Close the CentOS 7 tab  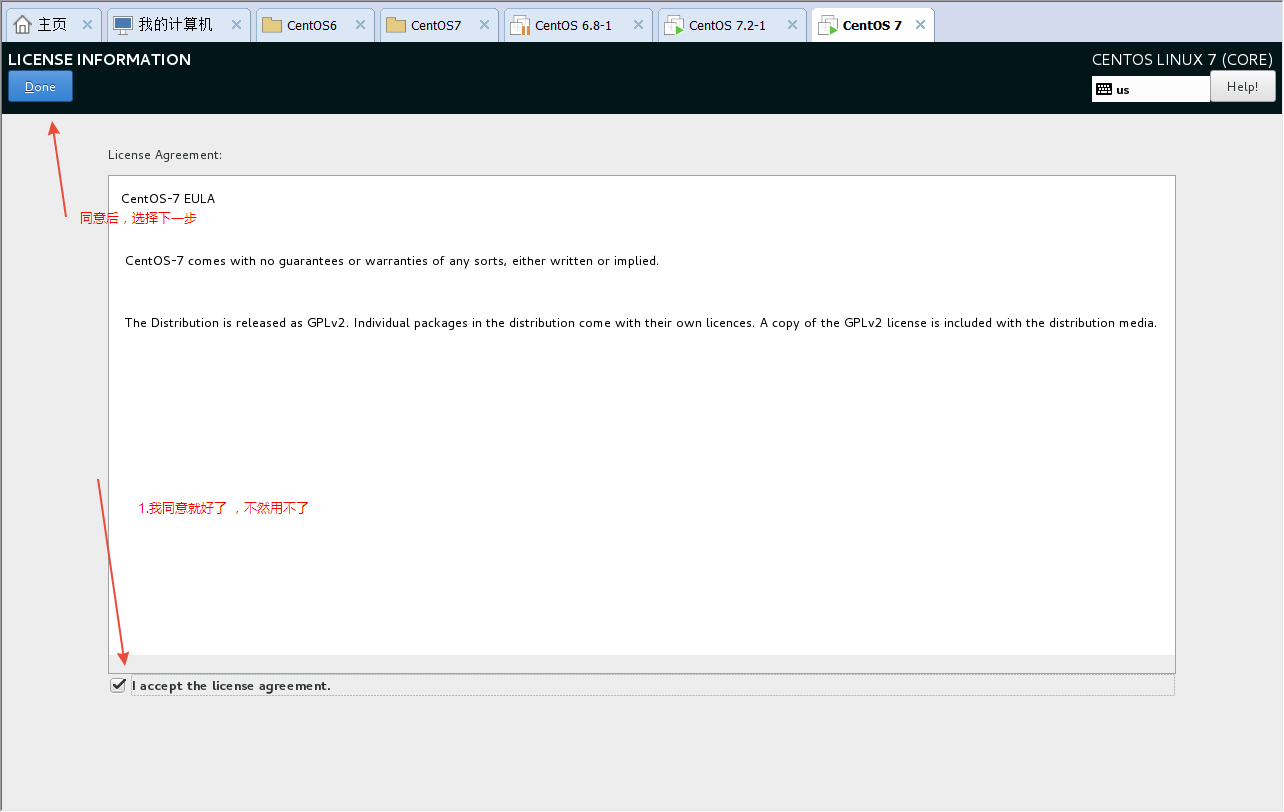[920, 25]
